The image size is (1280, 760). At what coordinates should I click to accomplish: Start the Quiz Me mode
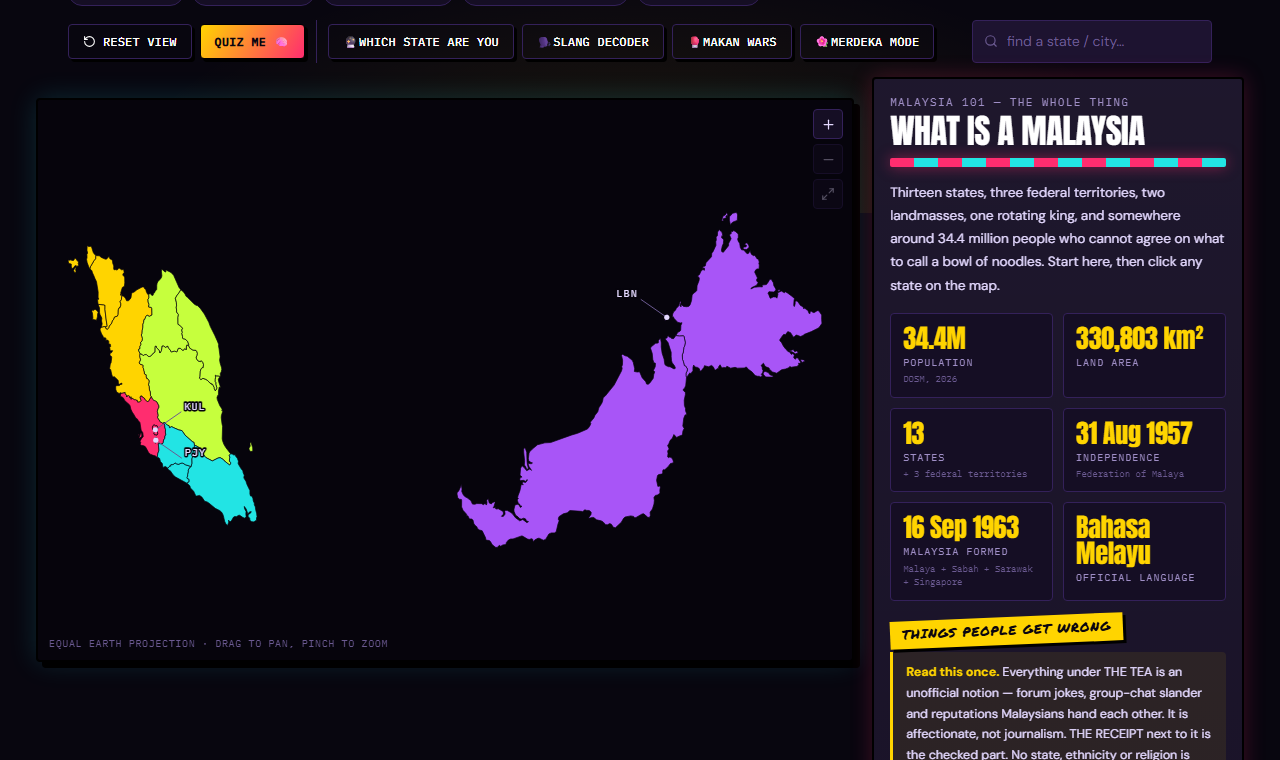(252, 42)
